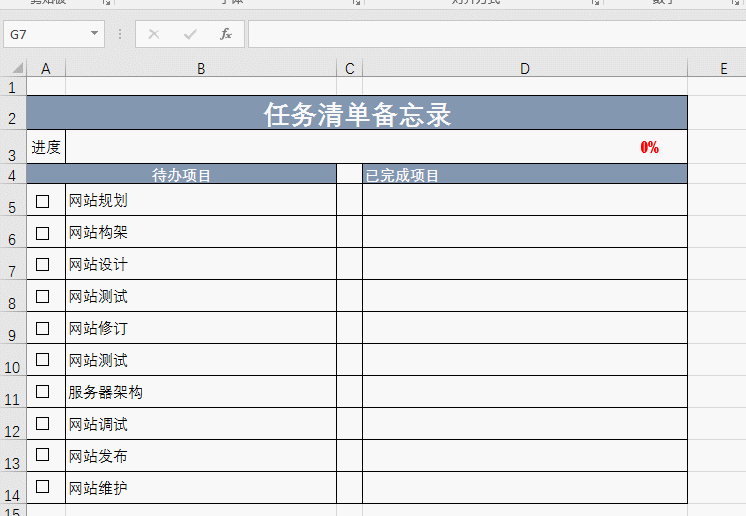Tick the checkbox in row 8 网站测试
The width and height of the screenshot is (746, 516).
42,296
